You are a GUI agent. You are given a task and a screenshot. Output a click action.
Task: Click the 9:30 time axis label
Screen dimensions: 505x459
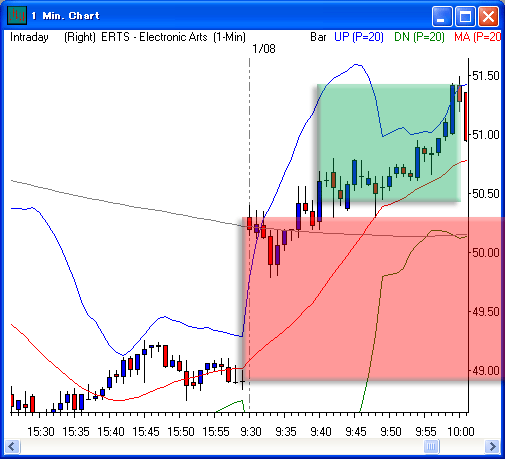coord(251,432)
